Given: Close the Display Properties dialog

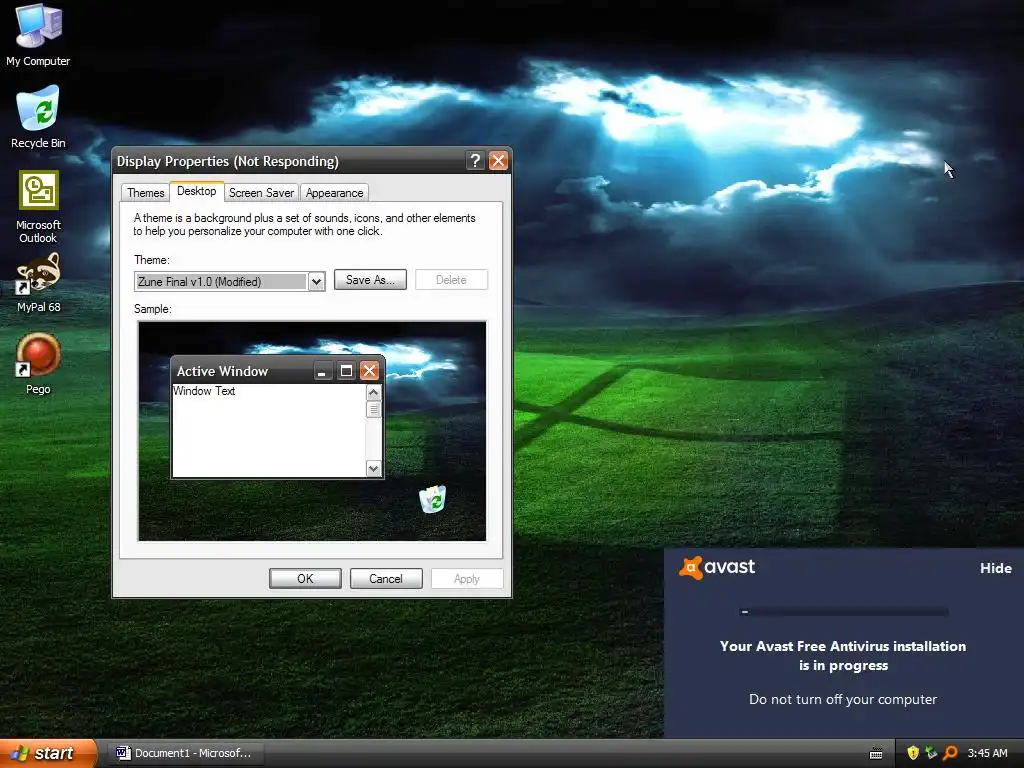Looking at the screenshot, I should (498, 161).
